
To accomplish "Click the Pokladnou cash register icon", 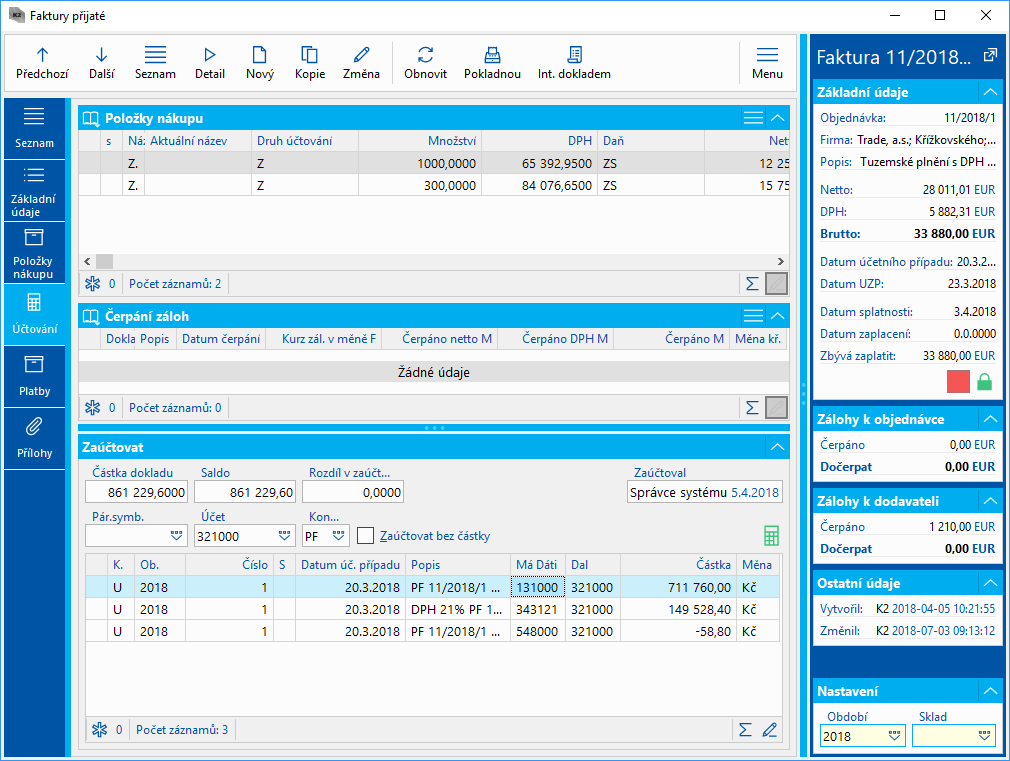I will click(492, 55).
